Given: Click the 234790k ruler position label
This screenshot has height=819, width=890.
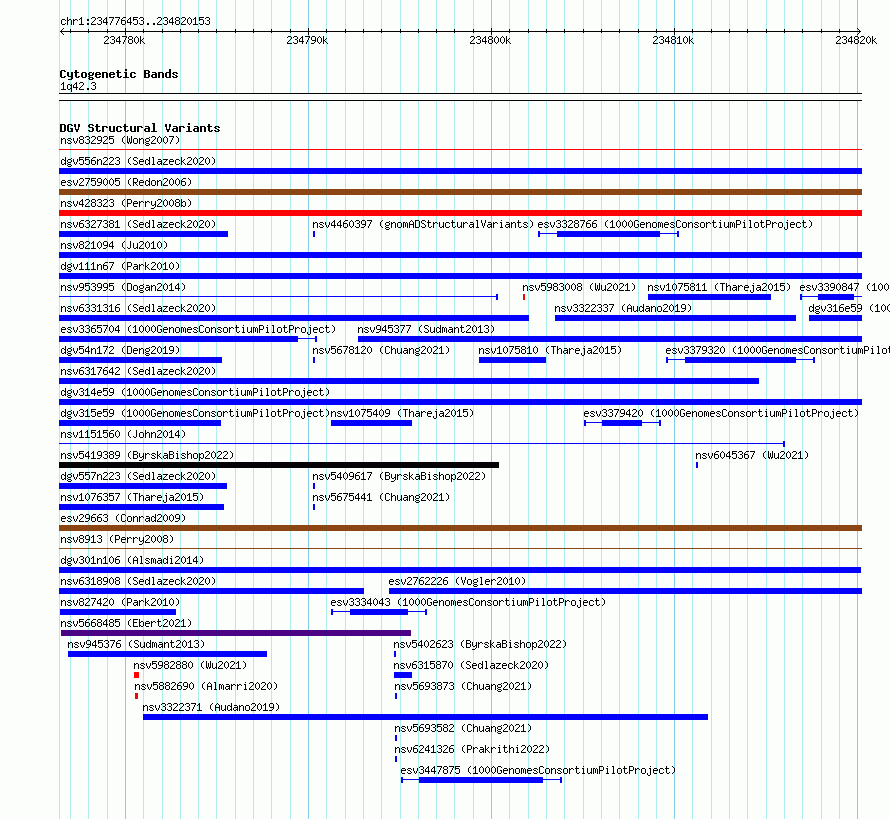Looking at the screenshot, I should [307, 40].
